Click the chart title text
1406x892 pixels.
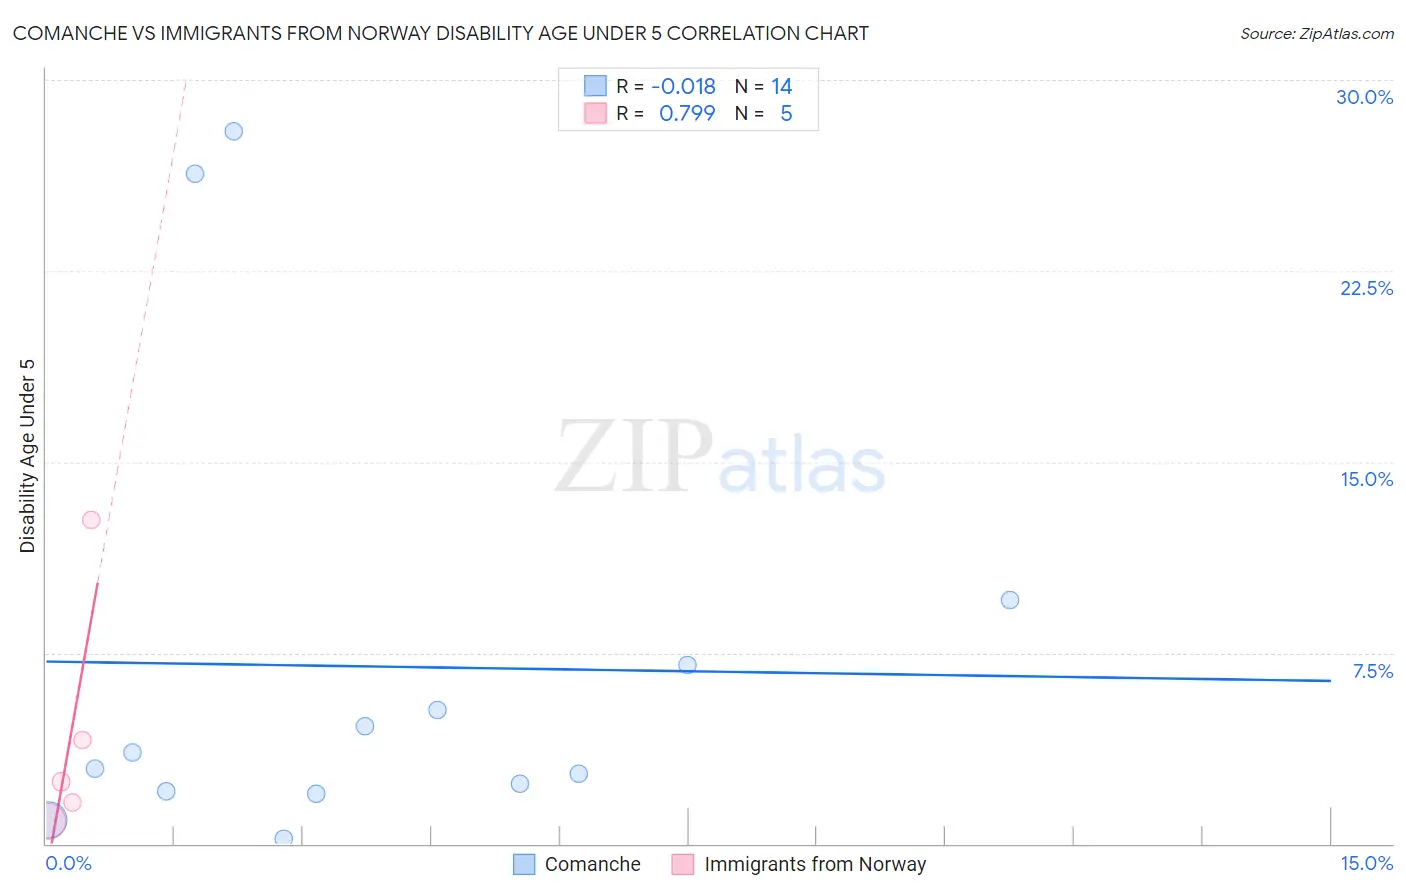tap(441, 33)
